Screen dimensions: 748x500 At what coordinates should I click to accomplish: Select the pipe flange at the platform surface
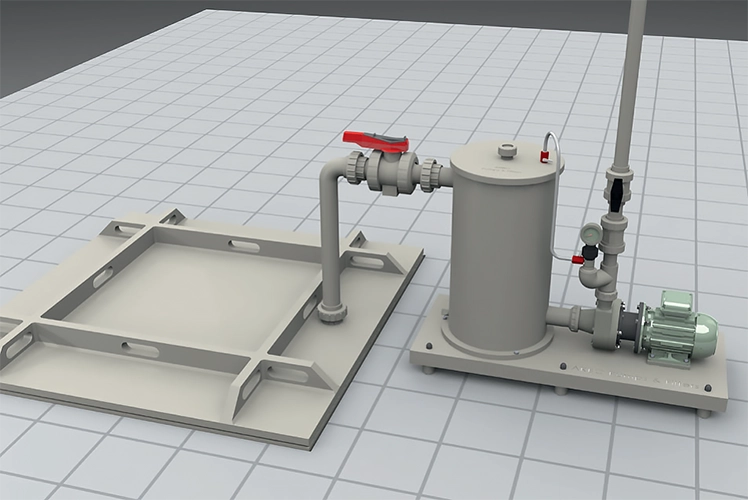coord(332,314)
